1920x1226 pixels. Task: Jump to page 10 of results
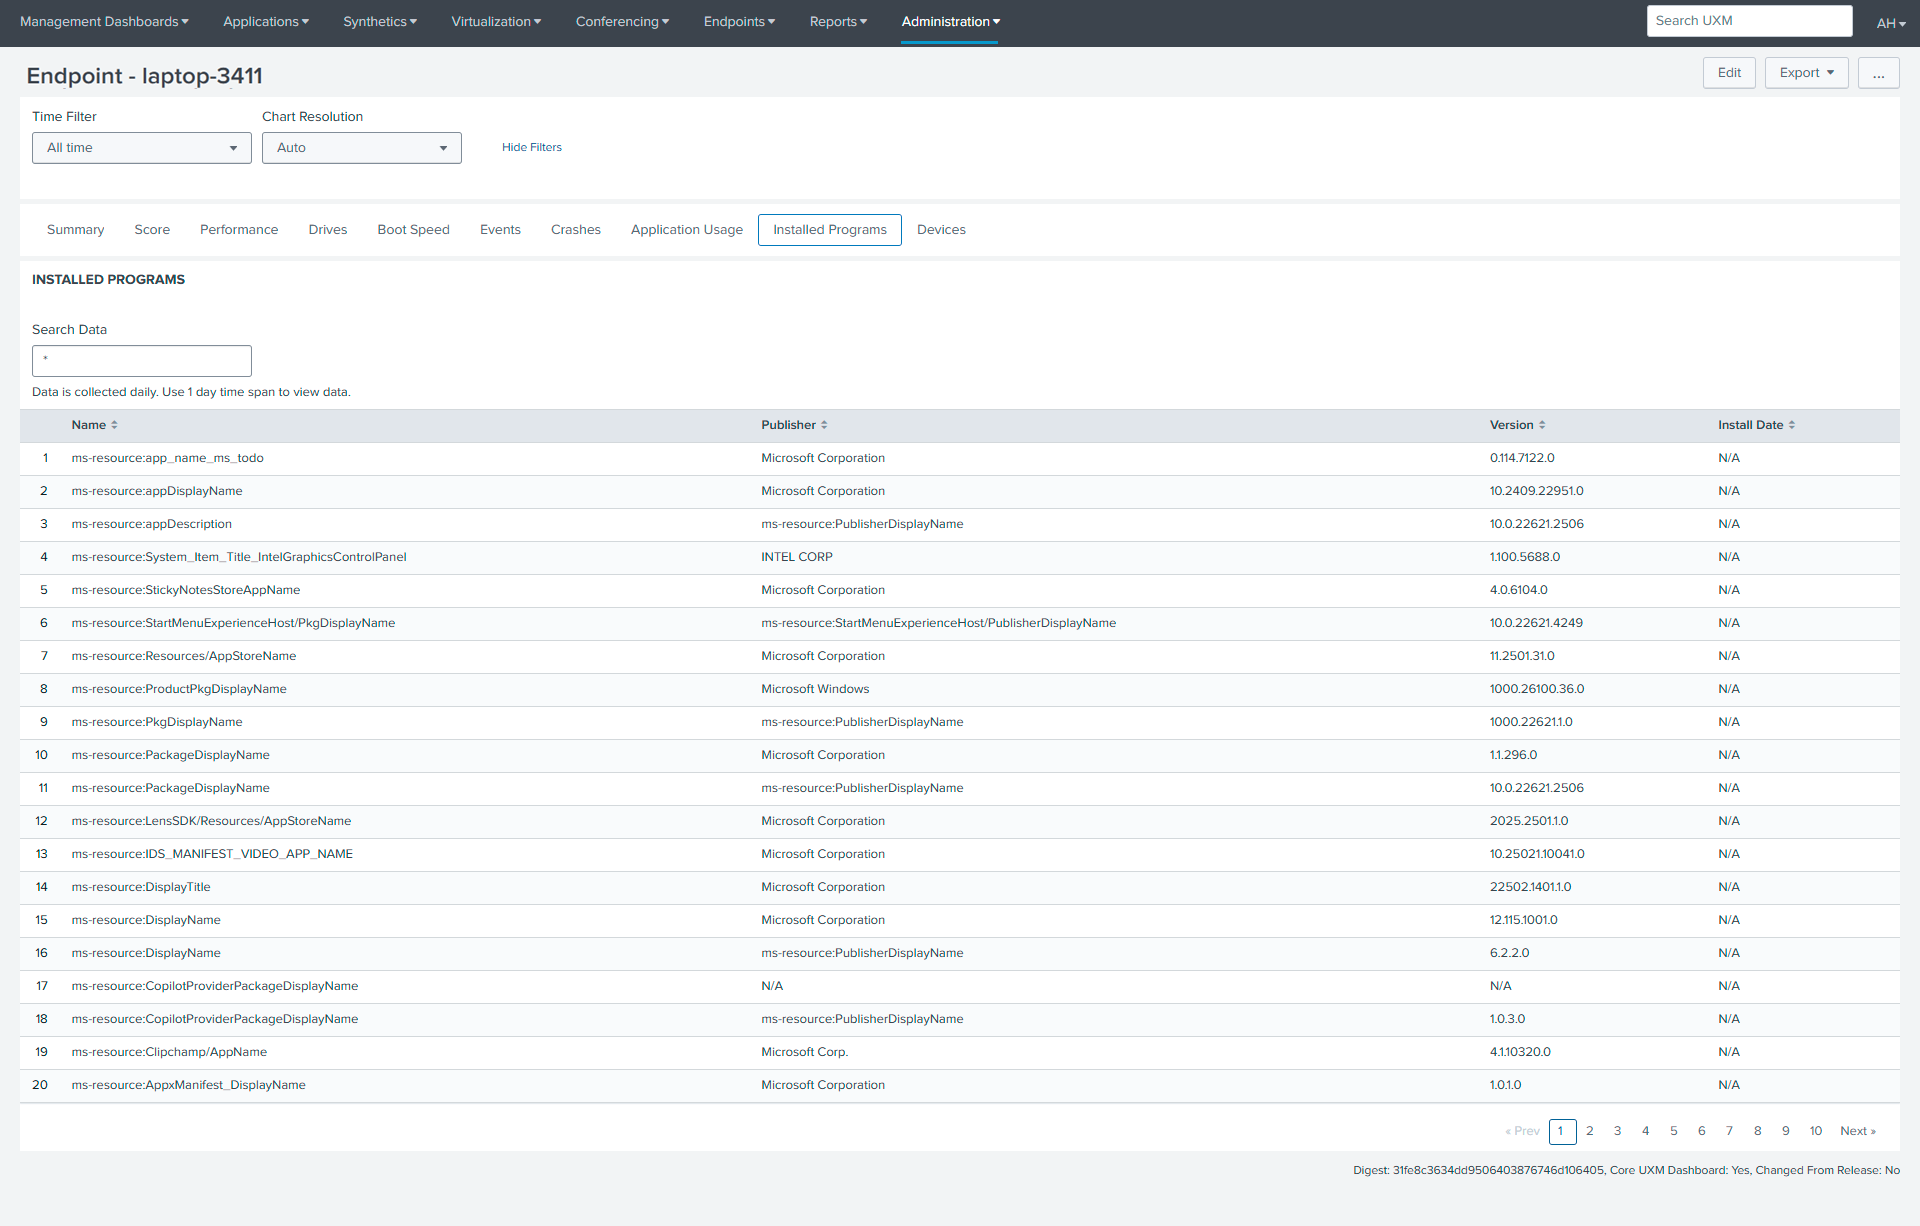[1815, 1131]
